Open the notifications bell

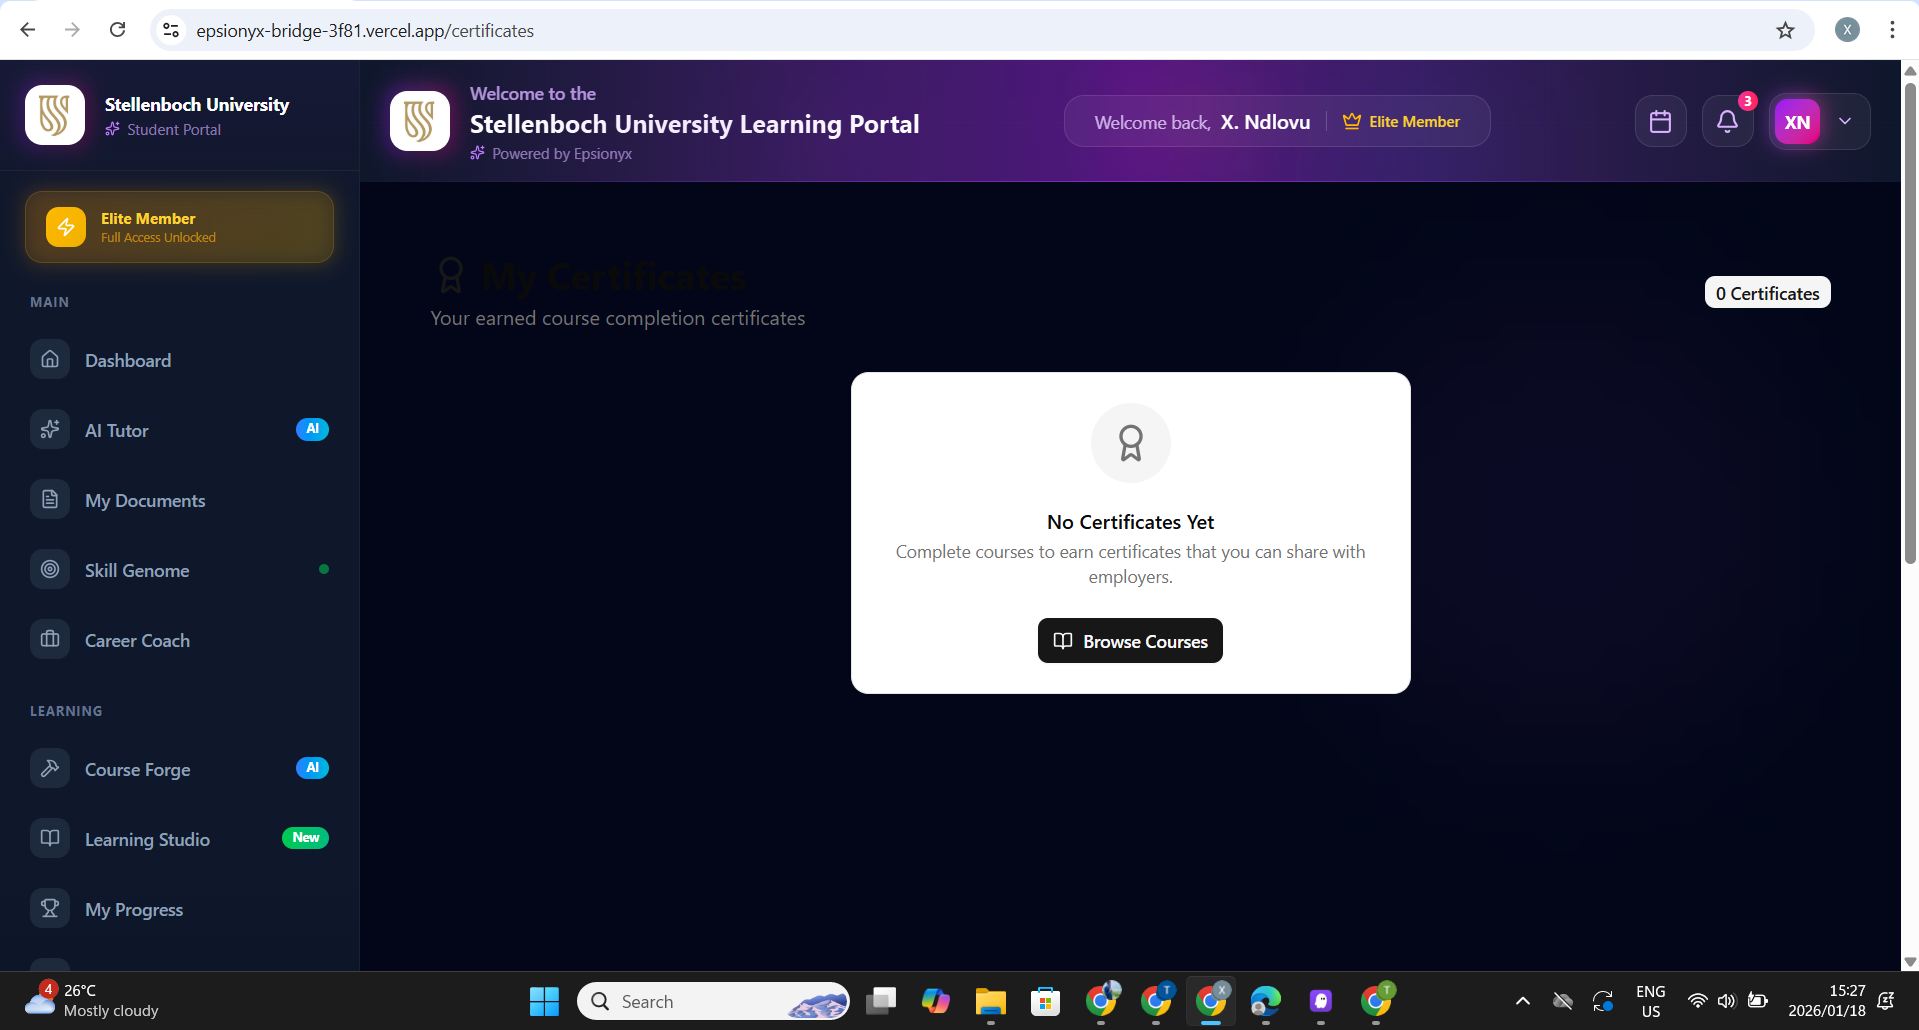click(x=1727, y=122)
